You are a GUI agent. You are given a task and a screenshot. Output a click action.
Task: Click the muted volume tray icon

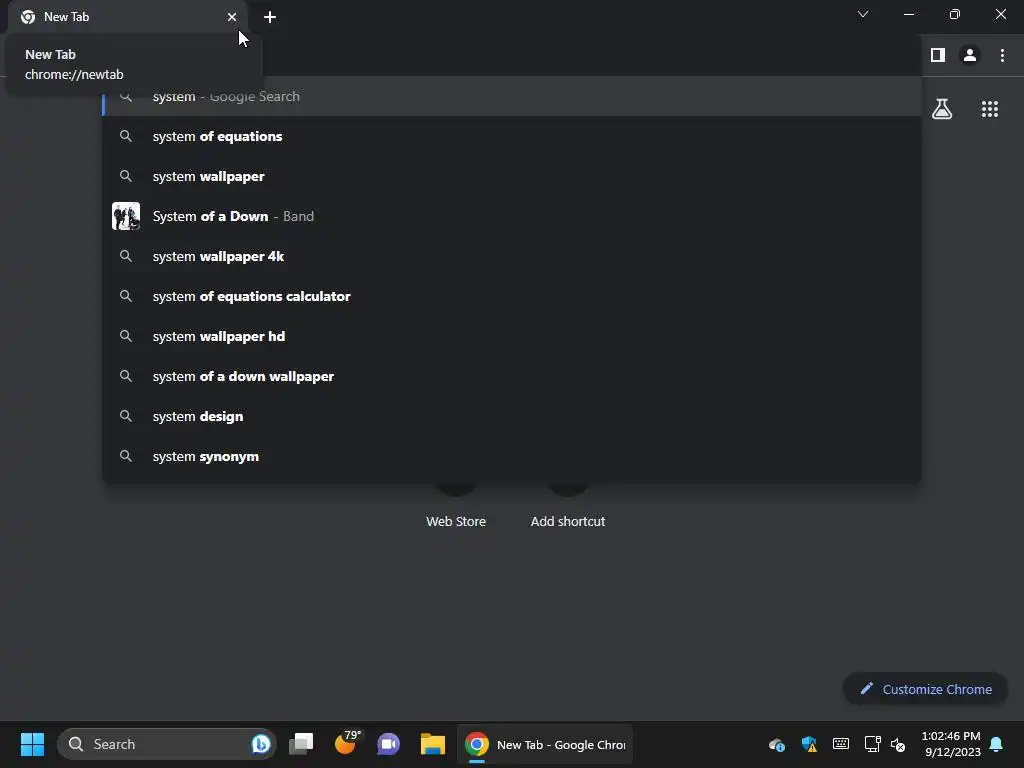pyautogui.click(x=898, y=744)
